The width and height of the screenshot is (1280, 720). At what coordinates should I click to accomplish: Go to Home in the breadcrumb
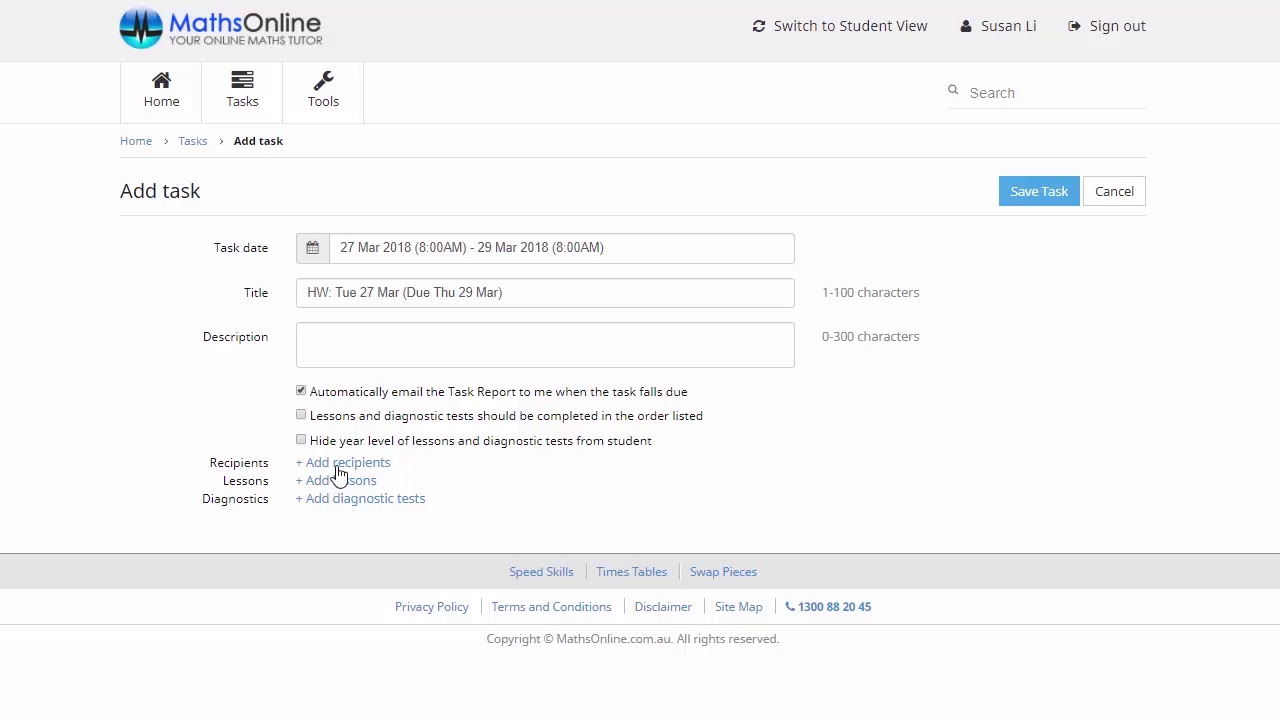tap(136, 141)
